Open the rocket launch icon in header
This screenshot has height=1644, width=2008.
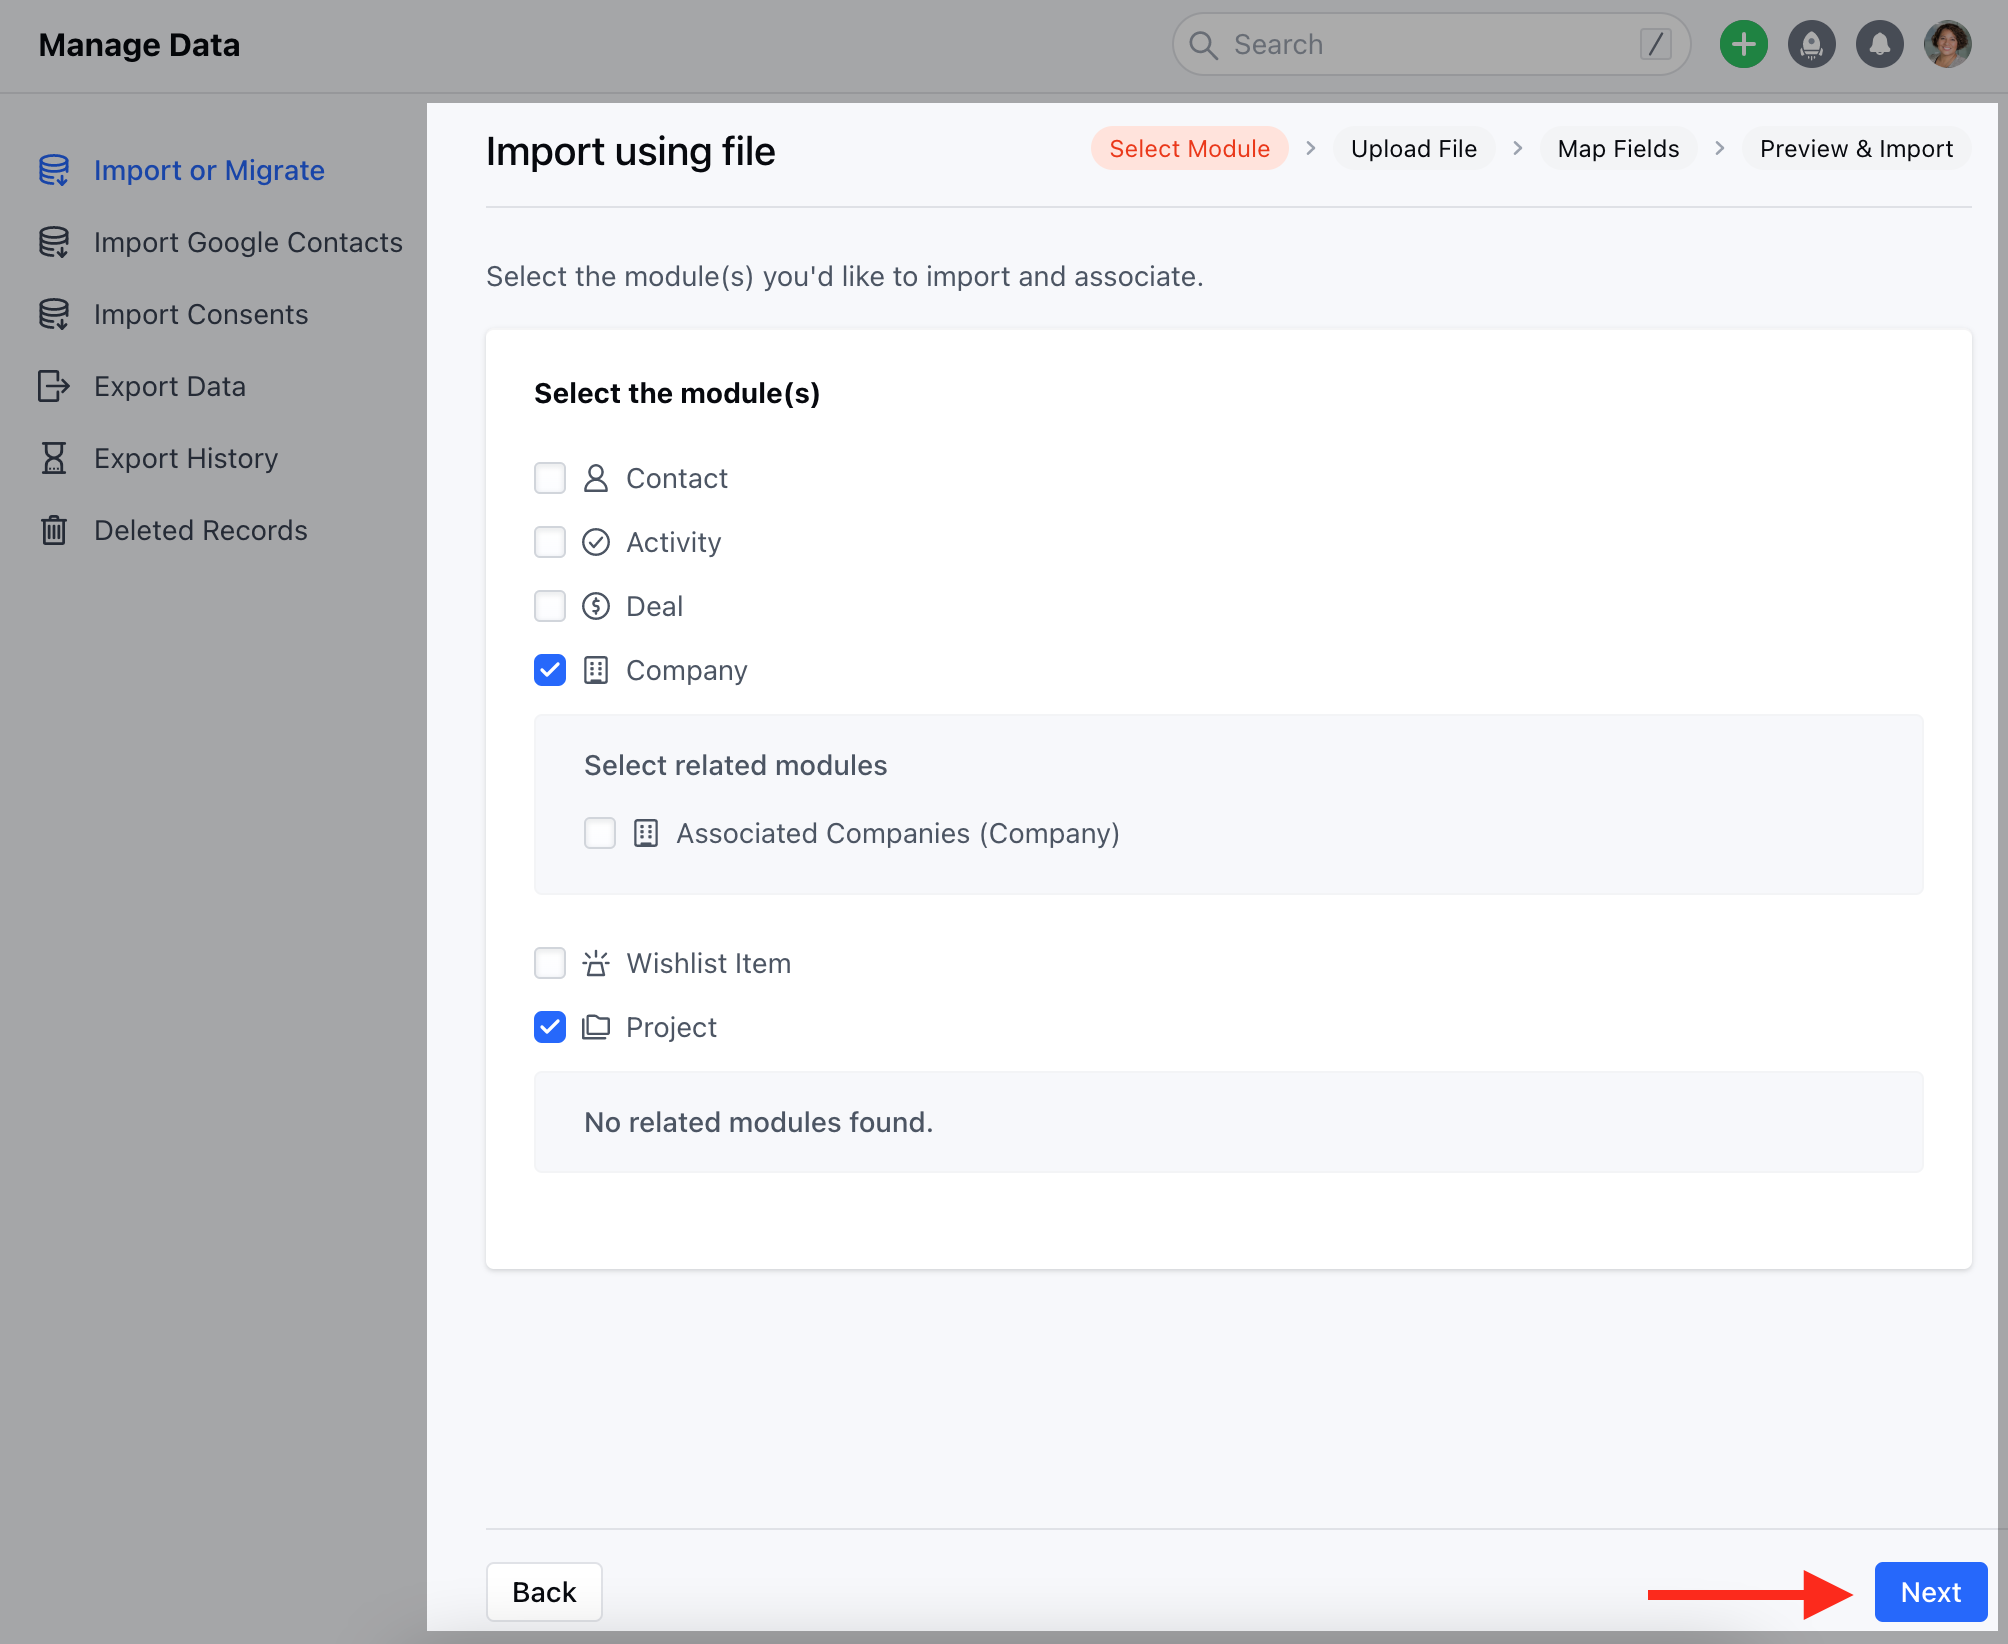click(1812, 44)
